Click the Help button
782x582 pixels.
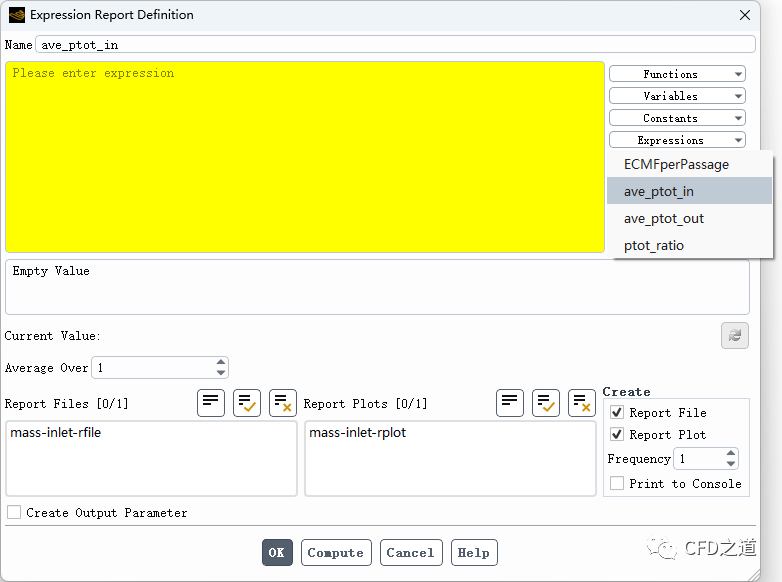coord(474,552)
